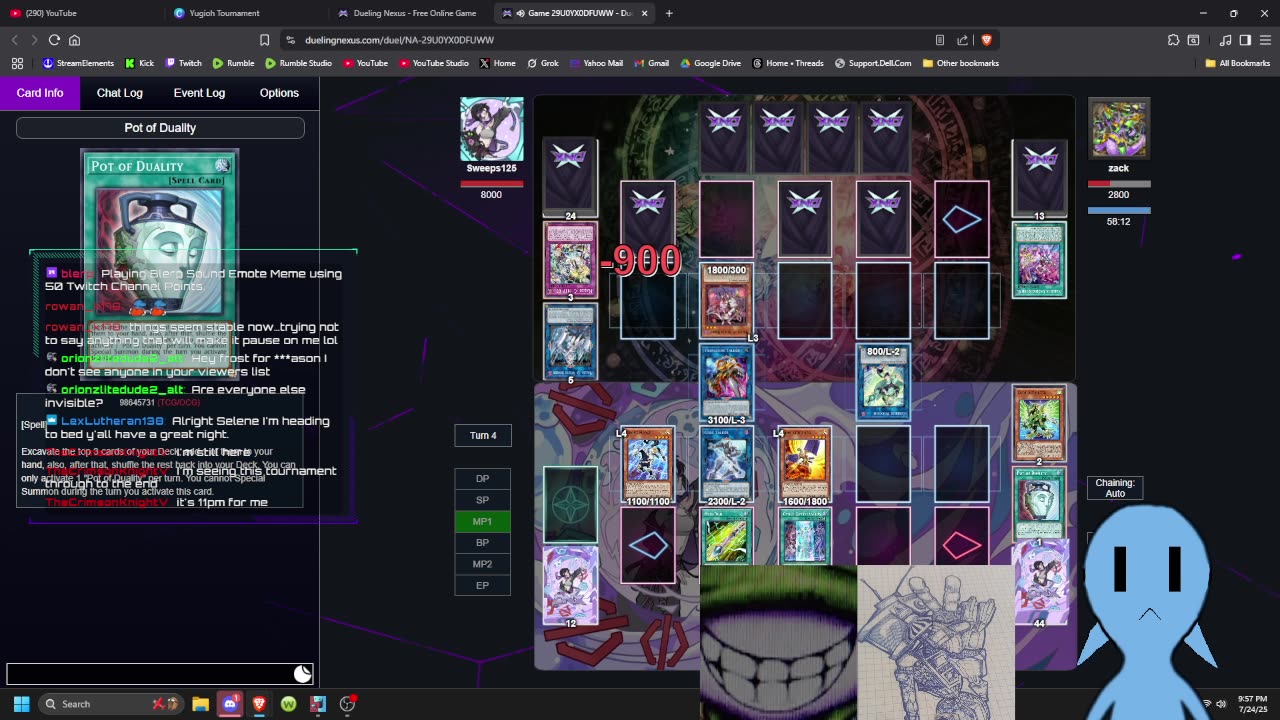Viewport: 1280px width, 720px height.
Task: Select the 1600/1800 monster card
Action: pos(805,465)
